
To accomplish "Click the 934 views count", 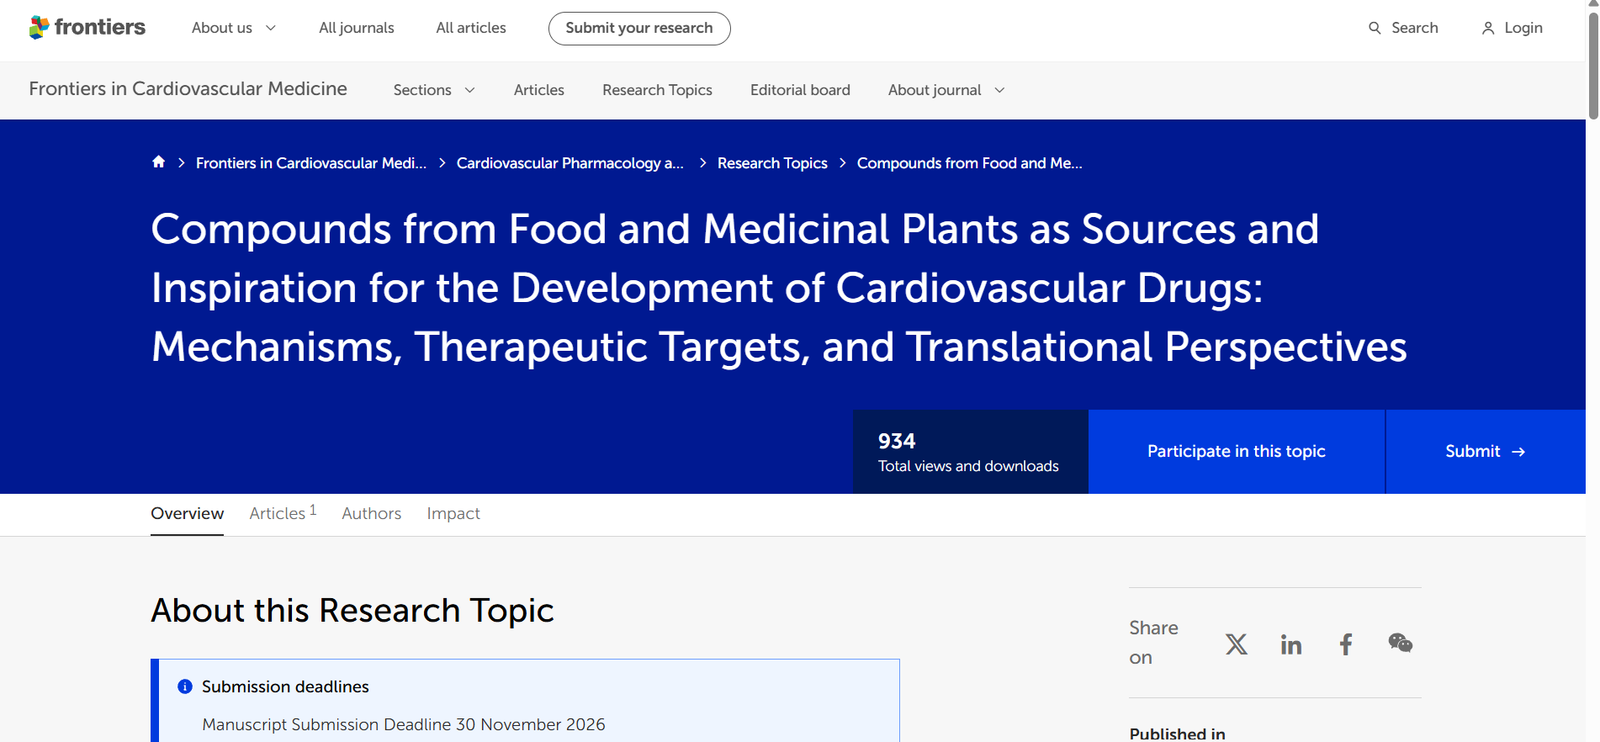I will 896,441.
